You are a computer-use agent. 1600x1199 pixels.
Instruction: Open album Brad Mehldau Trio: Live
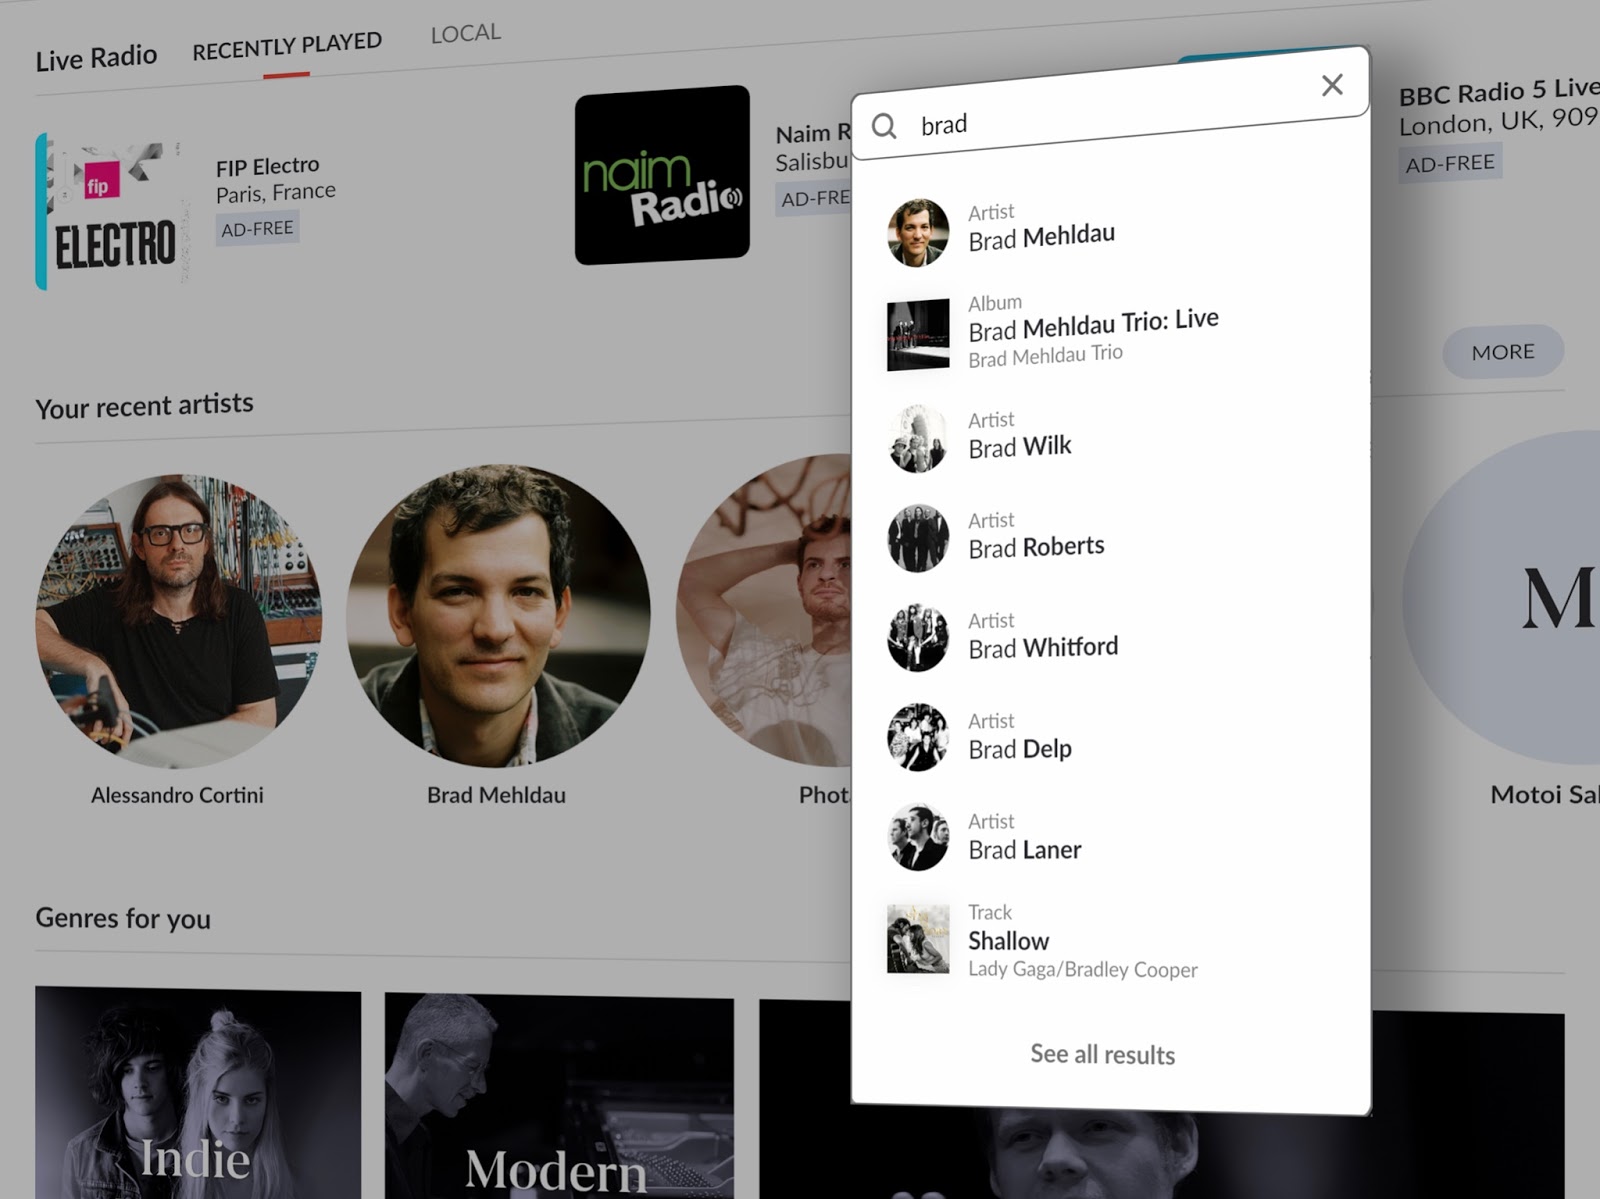click(x=1110, y=334)
